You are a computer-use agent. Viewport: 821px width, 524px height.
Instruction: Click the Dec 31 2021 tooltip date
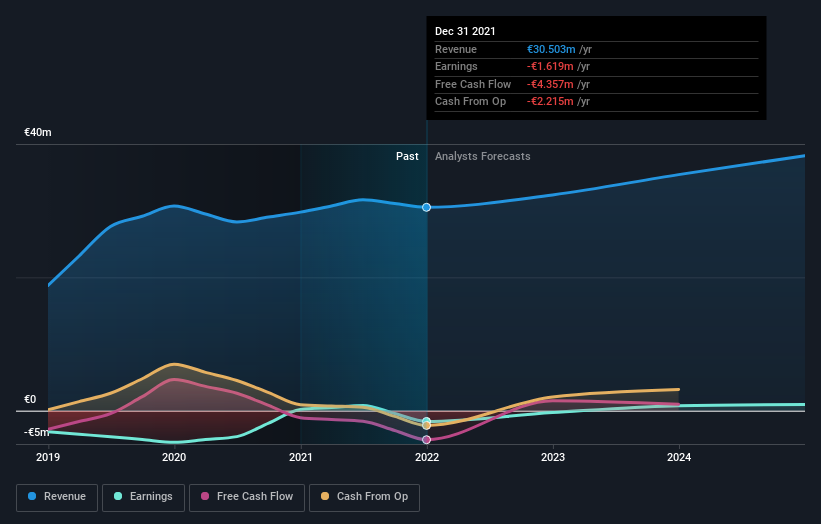[x=465, y=31]
